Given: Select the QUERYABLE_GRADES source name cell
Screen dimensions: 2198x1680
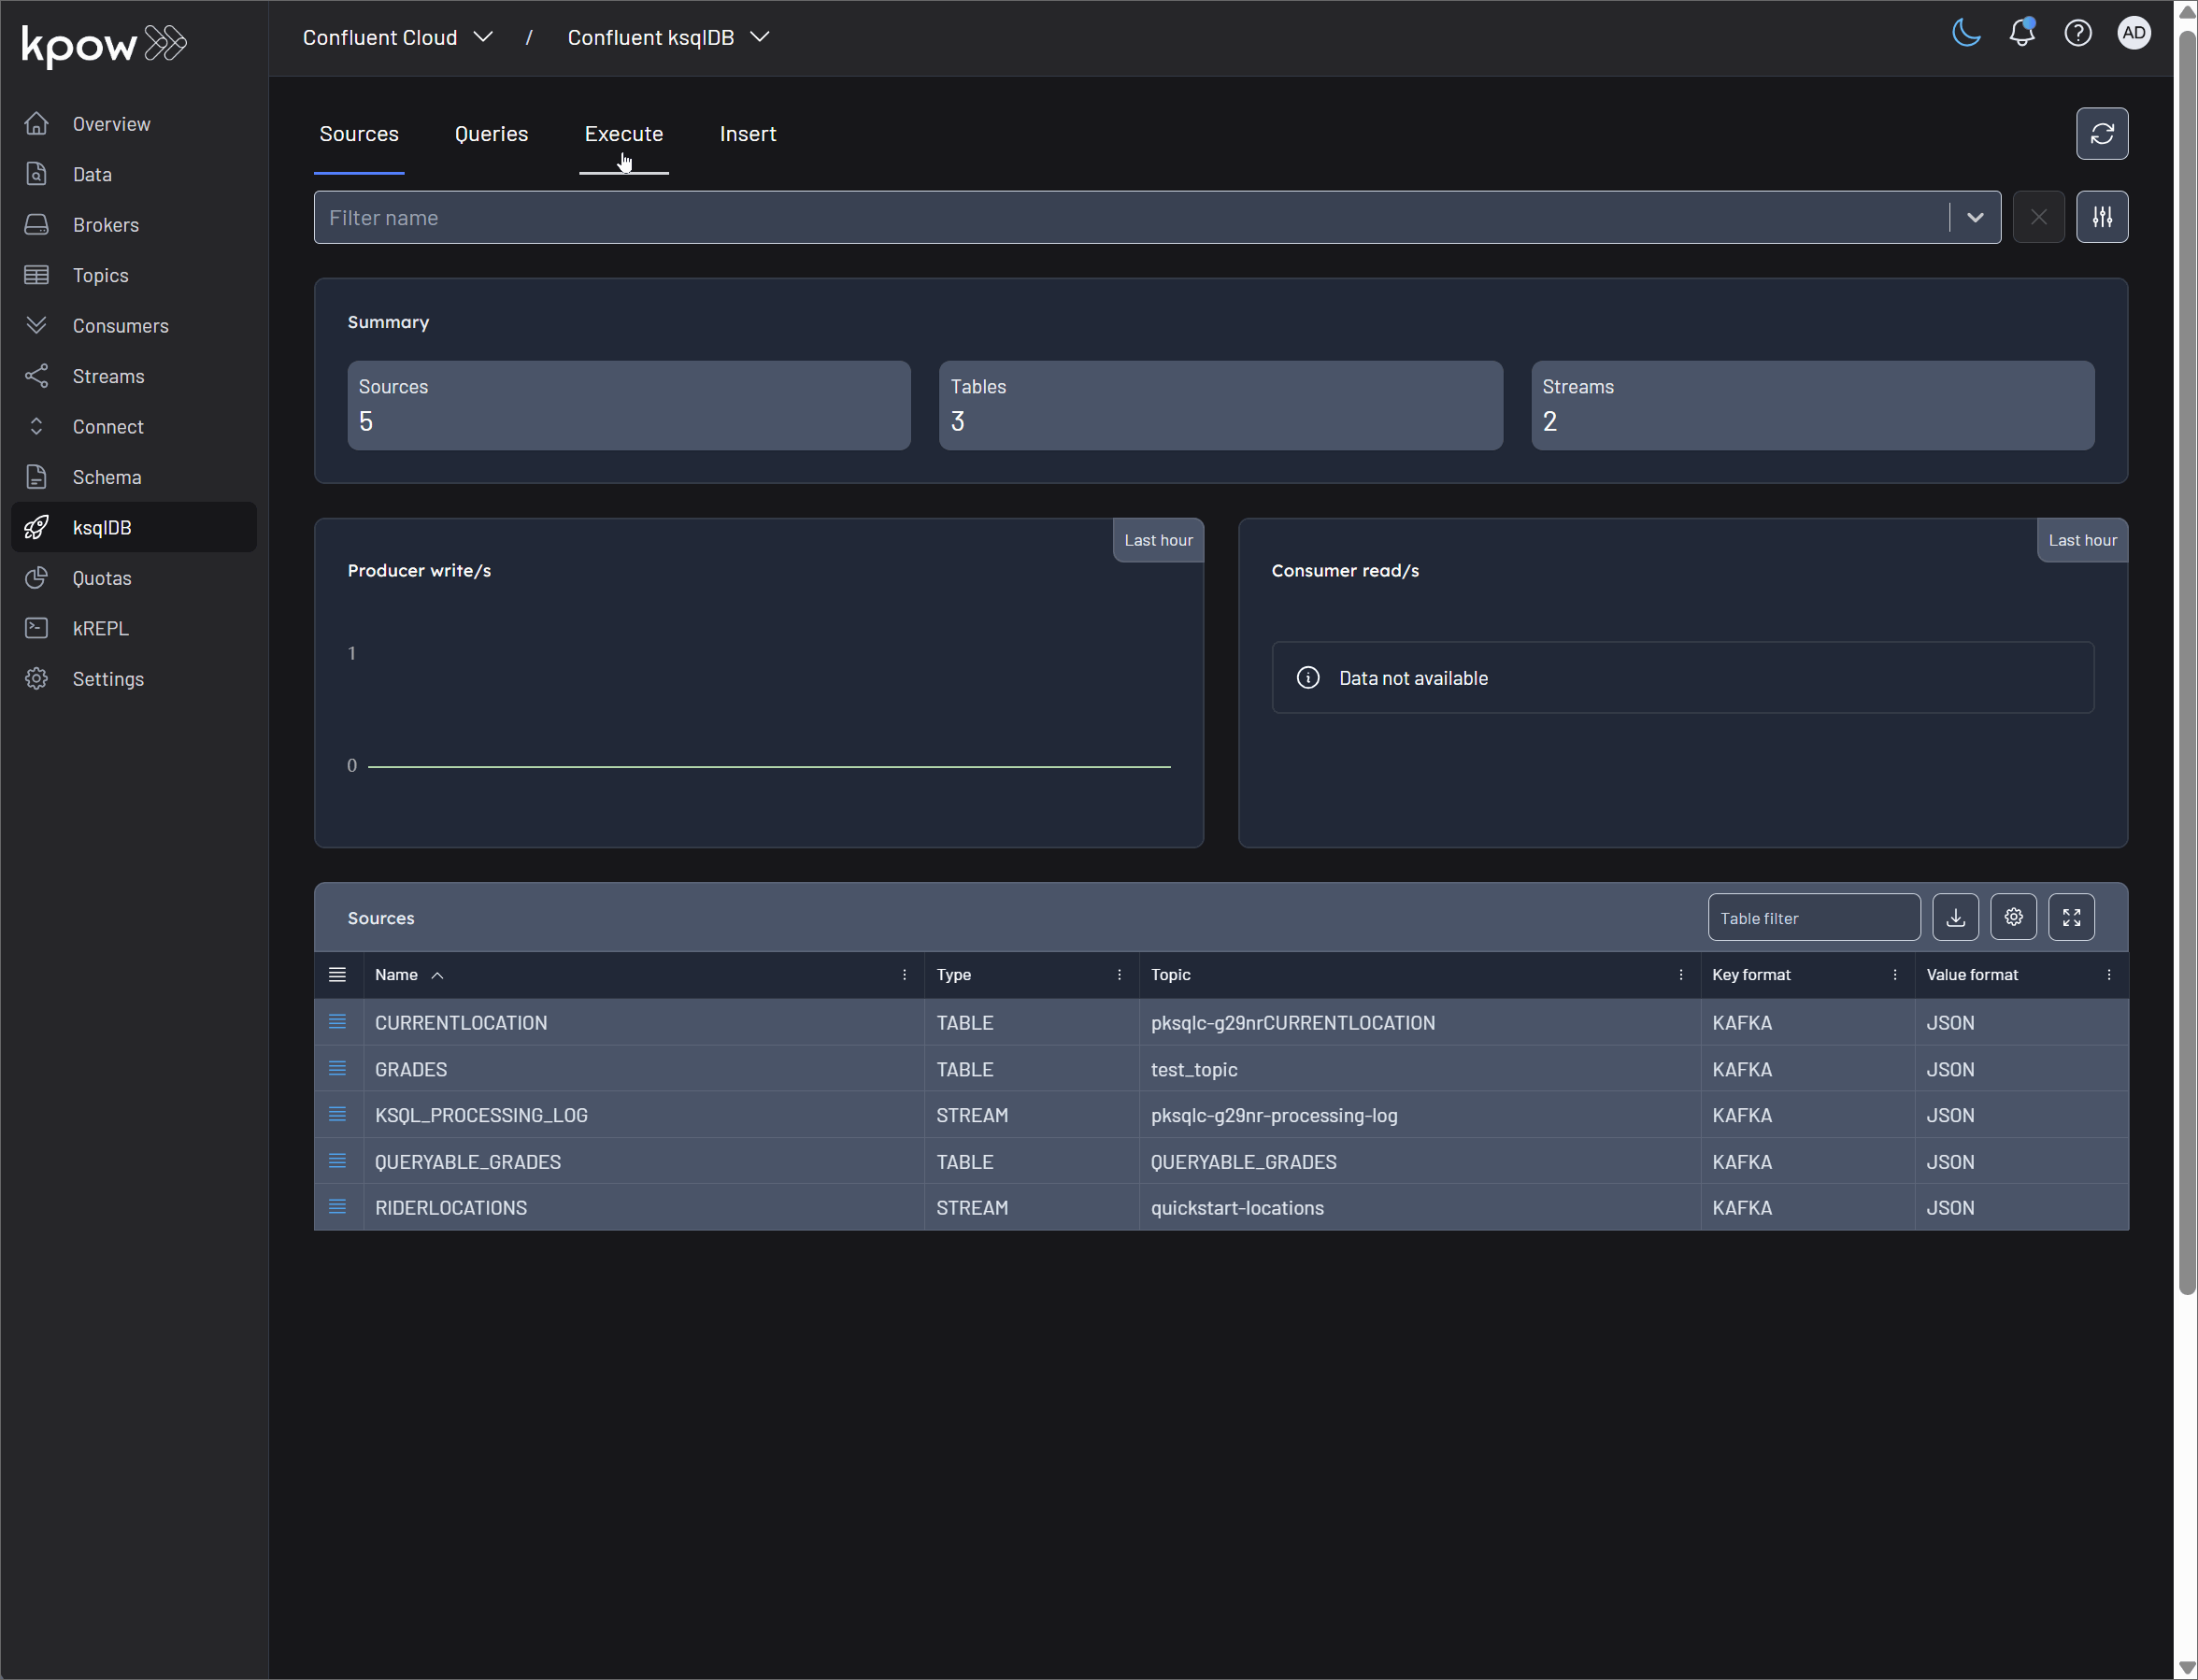Looking at the screenshot, I should point(644,1161).
